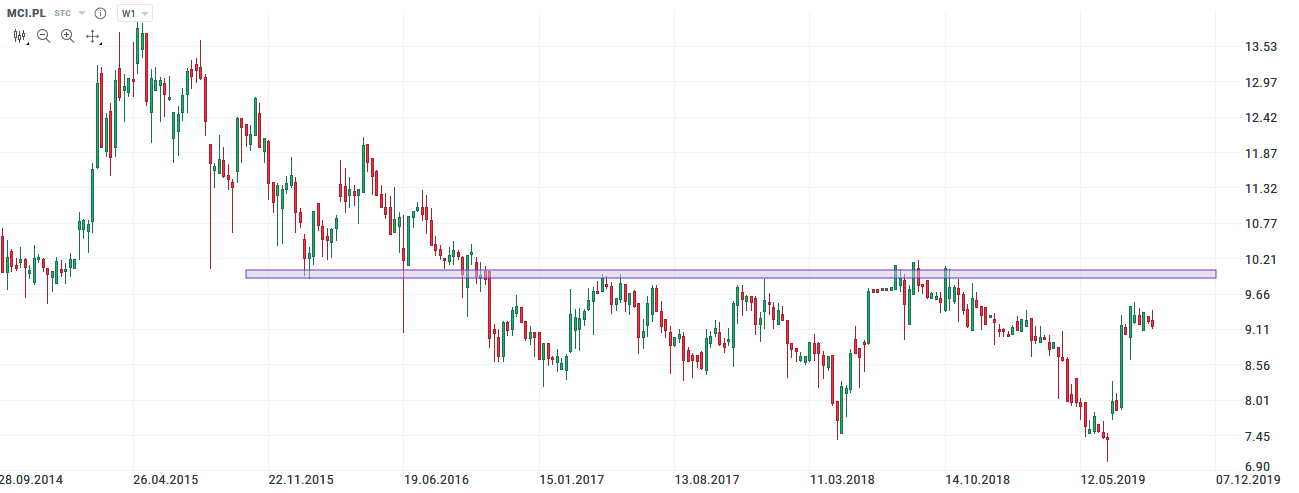Select the purple resistance zone rectangle
Image resolution: width=1299 pixels, height=493 pixels.
(x=730, y=273)
